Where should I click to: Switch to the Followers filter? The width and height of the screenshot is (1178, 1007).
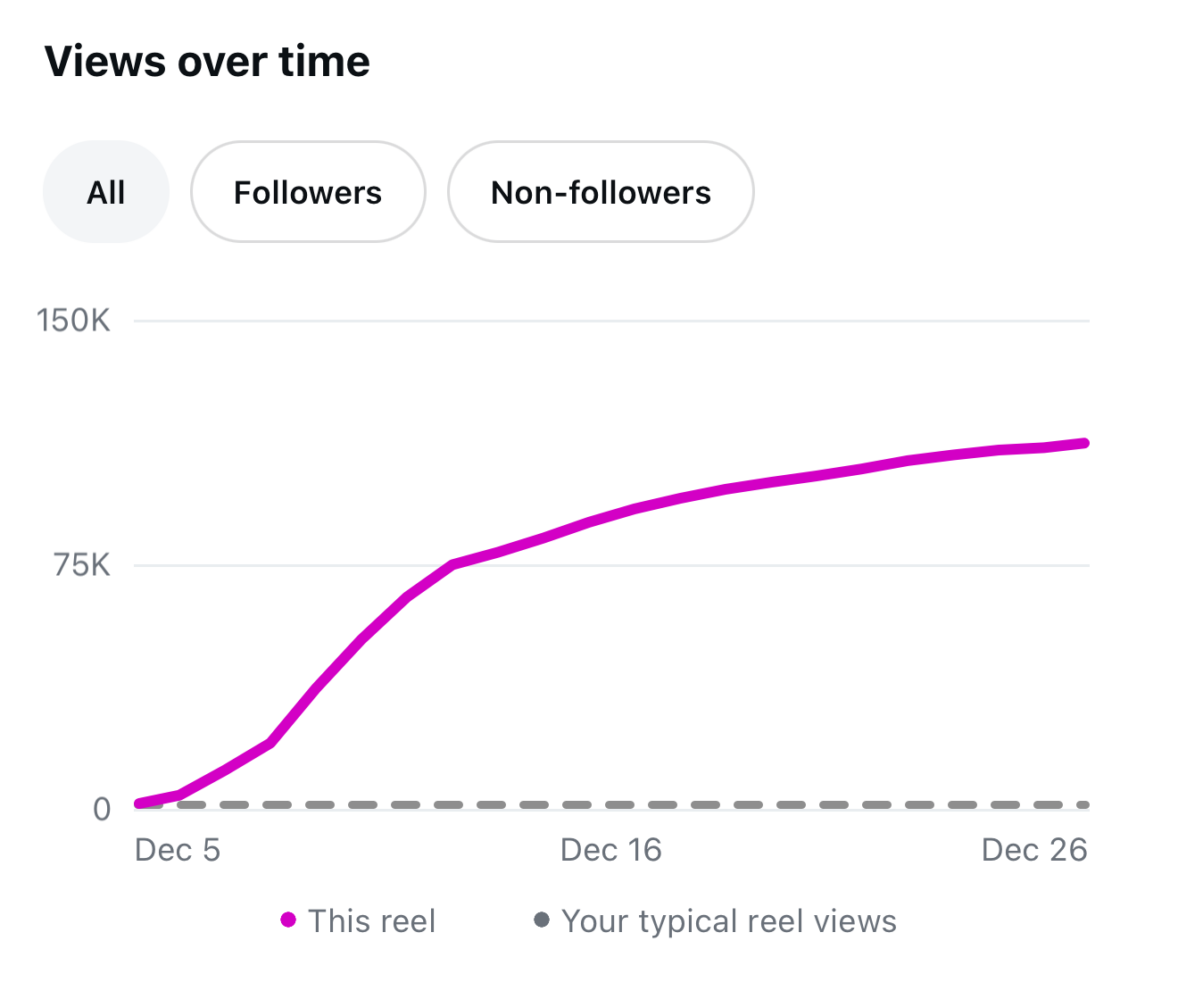coord(308,192)
